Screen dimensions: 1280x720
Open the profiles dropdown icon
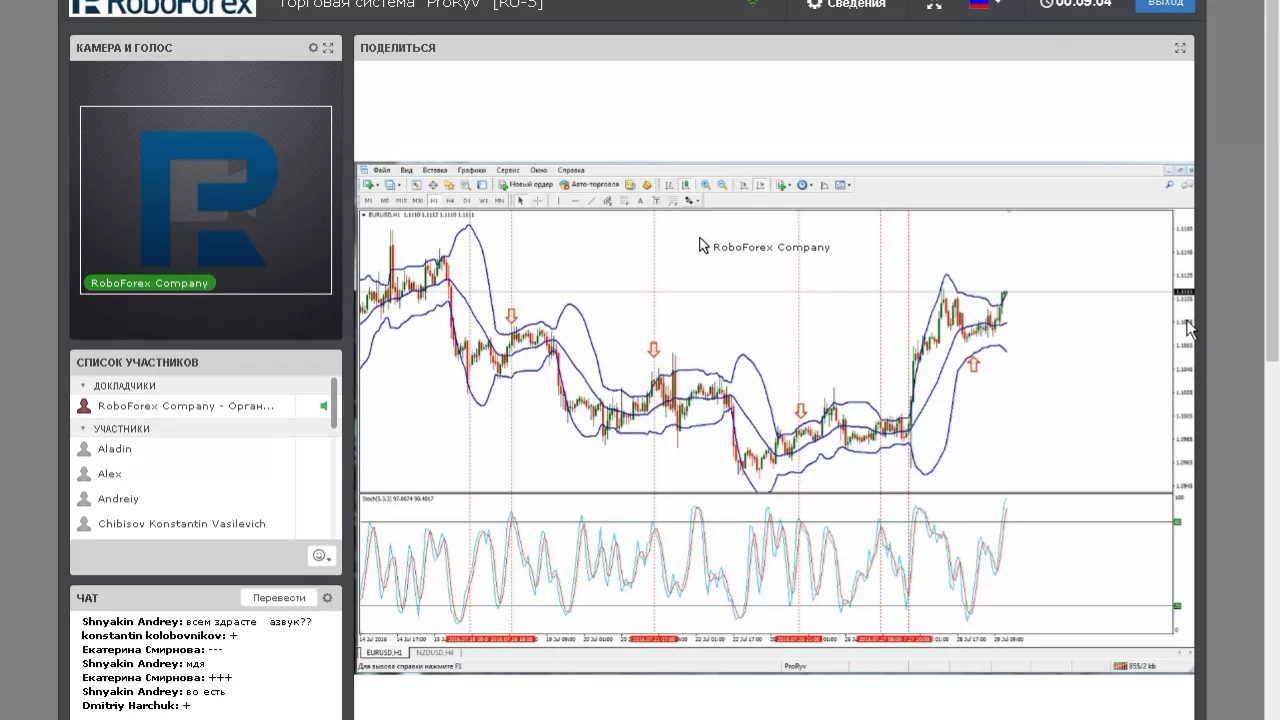(392, 185)
